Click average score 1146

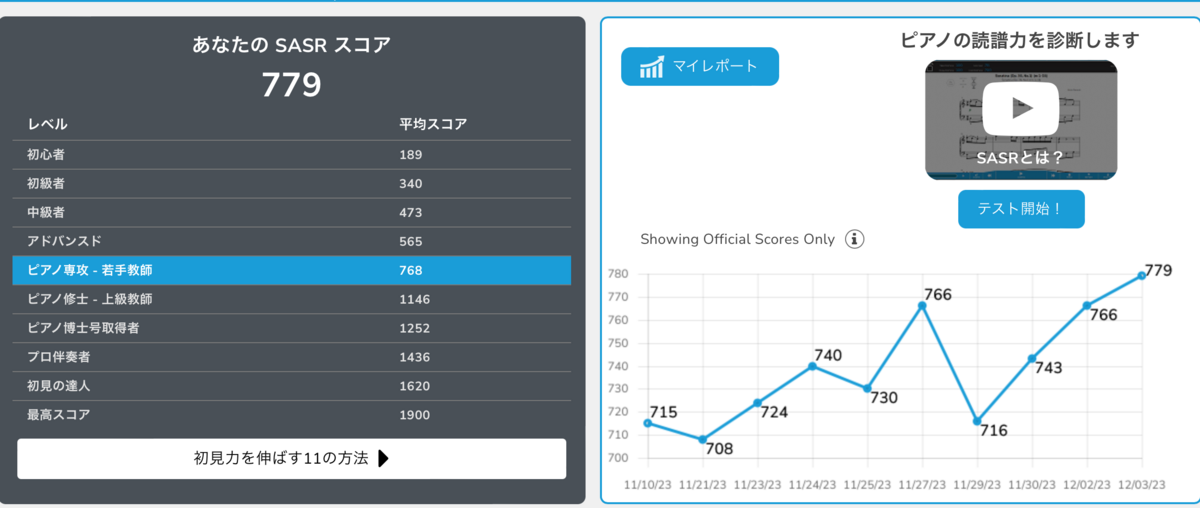(x=414, y=299)
